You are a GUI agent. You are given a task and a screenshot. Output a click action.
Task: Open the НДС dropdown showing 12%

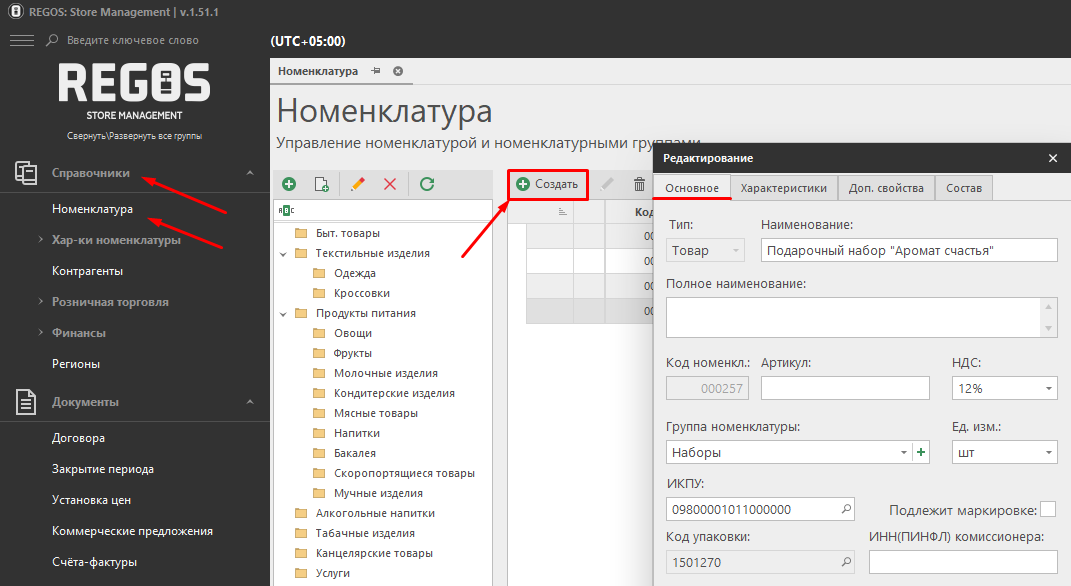point(1004,389)
